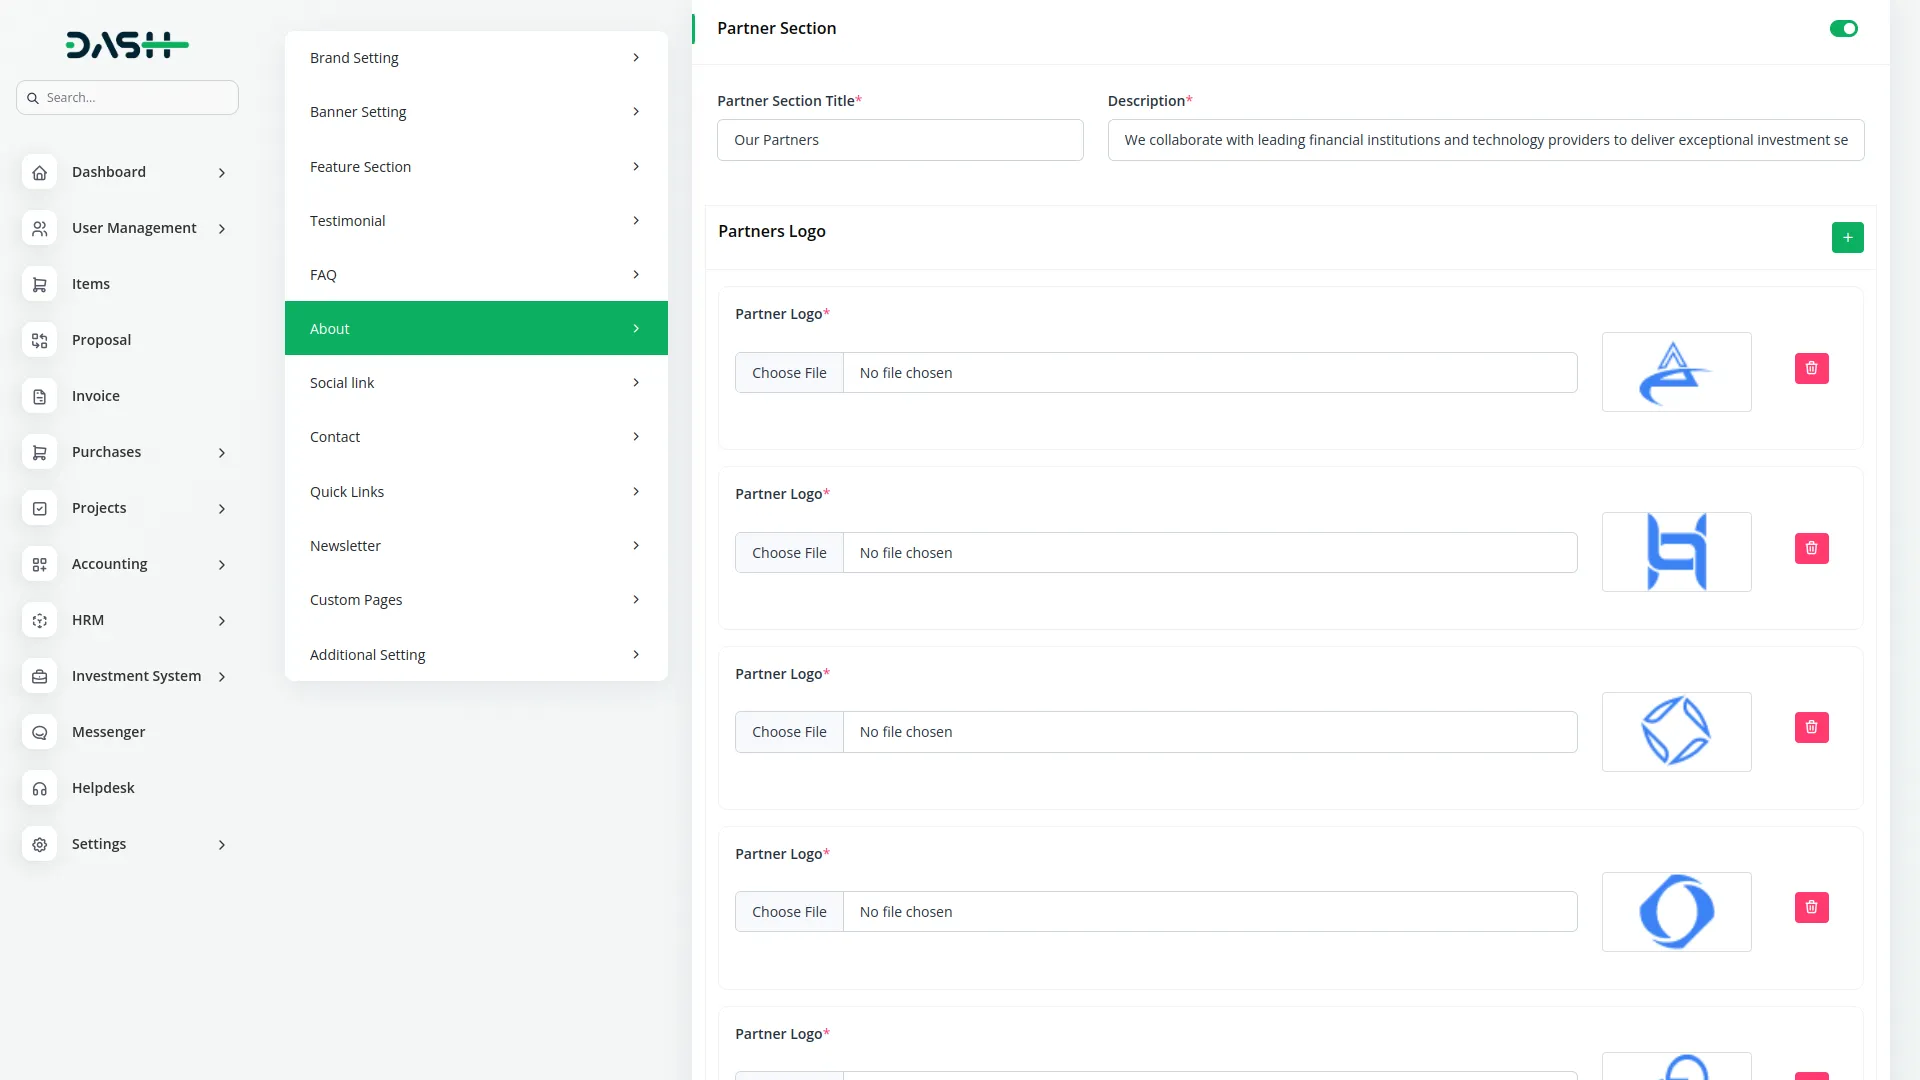Click the Items cart icon
Image resolution: width=1920 pixels, height=1080 pixels.
point(40,285)
